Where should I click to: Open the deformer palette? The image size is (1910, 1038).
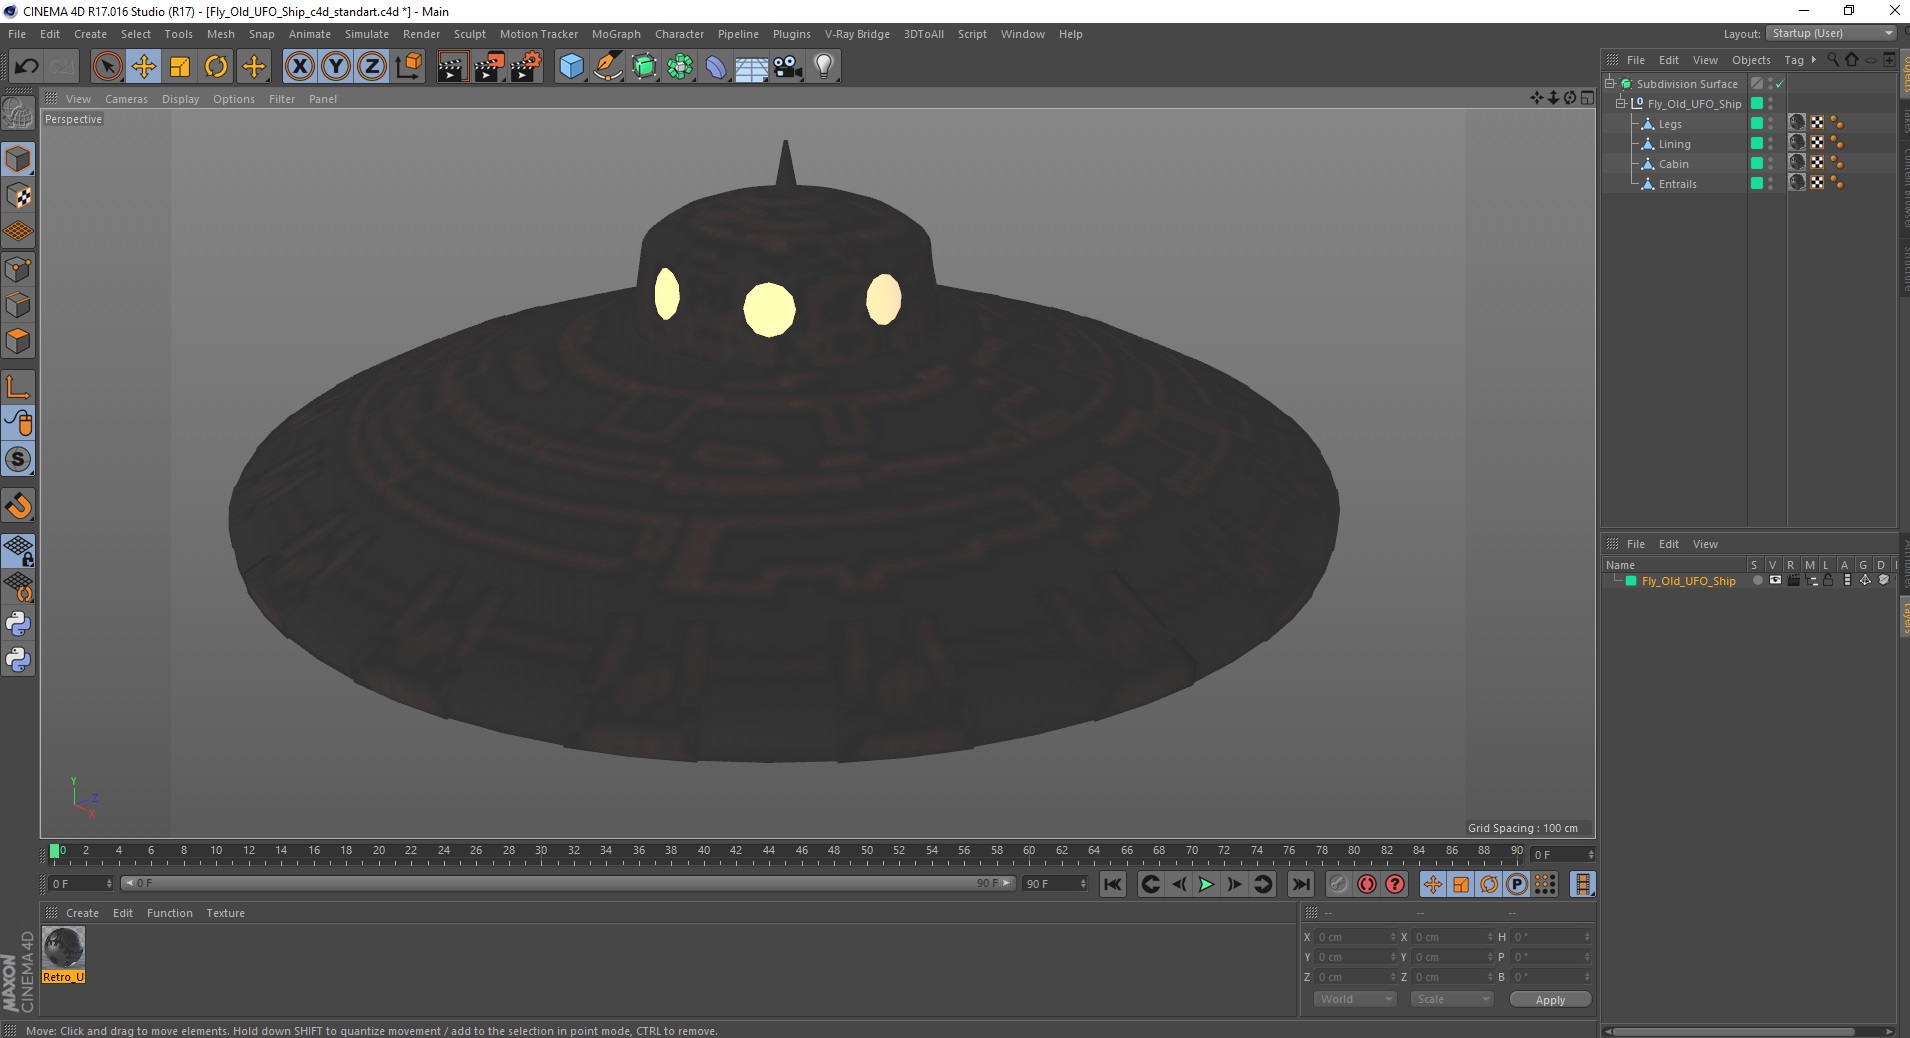click(716, 67)
